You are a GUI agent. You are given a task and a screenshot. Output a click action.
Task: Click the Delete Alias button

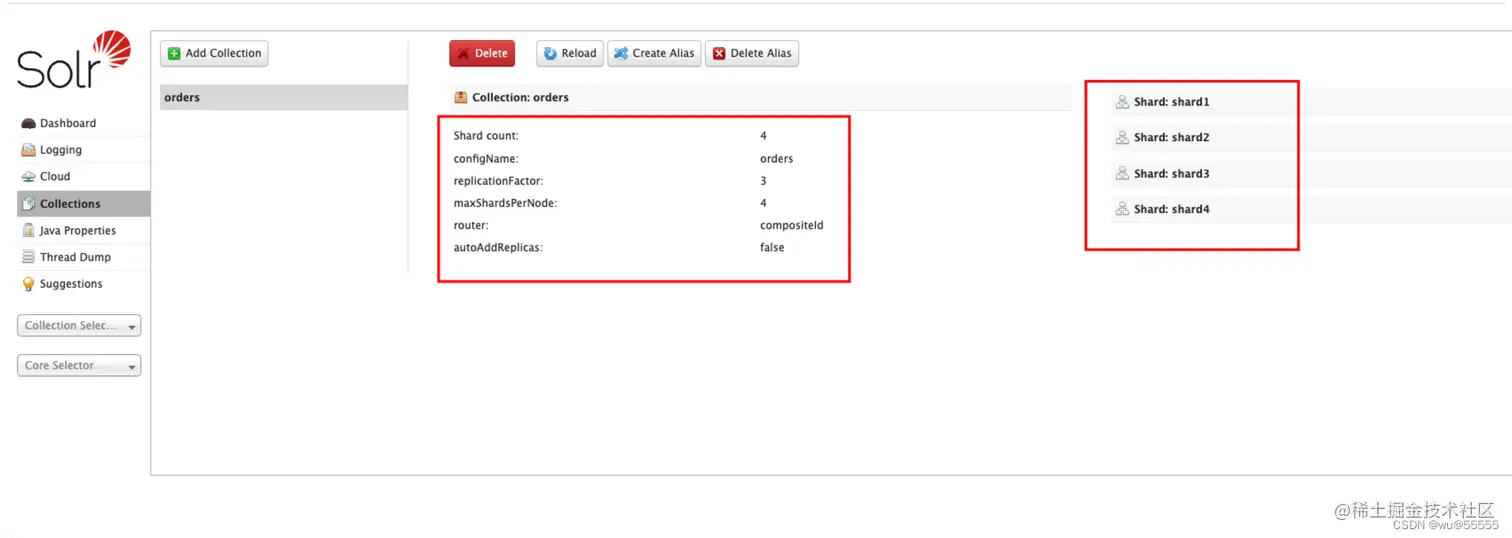(x=752, y=54)
